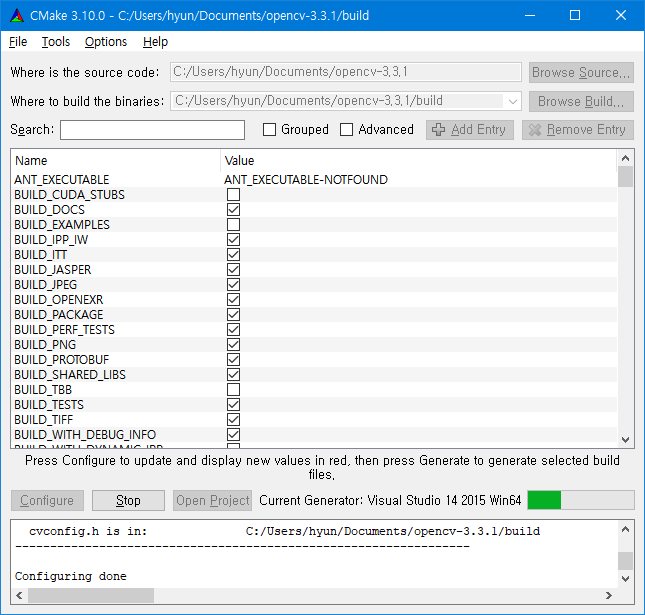Check the BUILD_TBB checkbox
The width and height of the screenshot is (645, 615).
(x=233, y=390)
